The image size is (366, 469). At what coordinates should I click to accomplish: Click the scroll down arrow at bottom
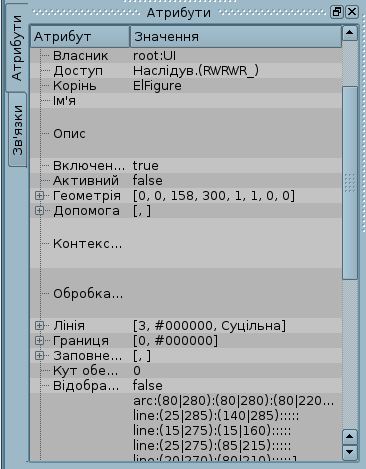[x=350, y=452]
